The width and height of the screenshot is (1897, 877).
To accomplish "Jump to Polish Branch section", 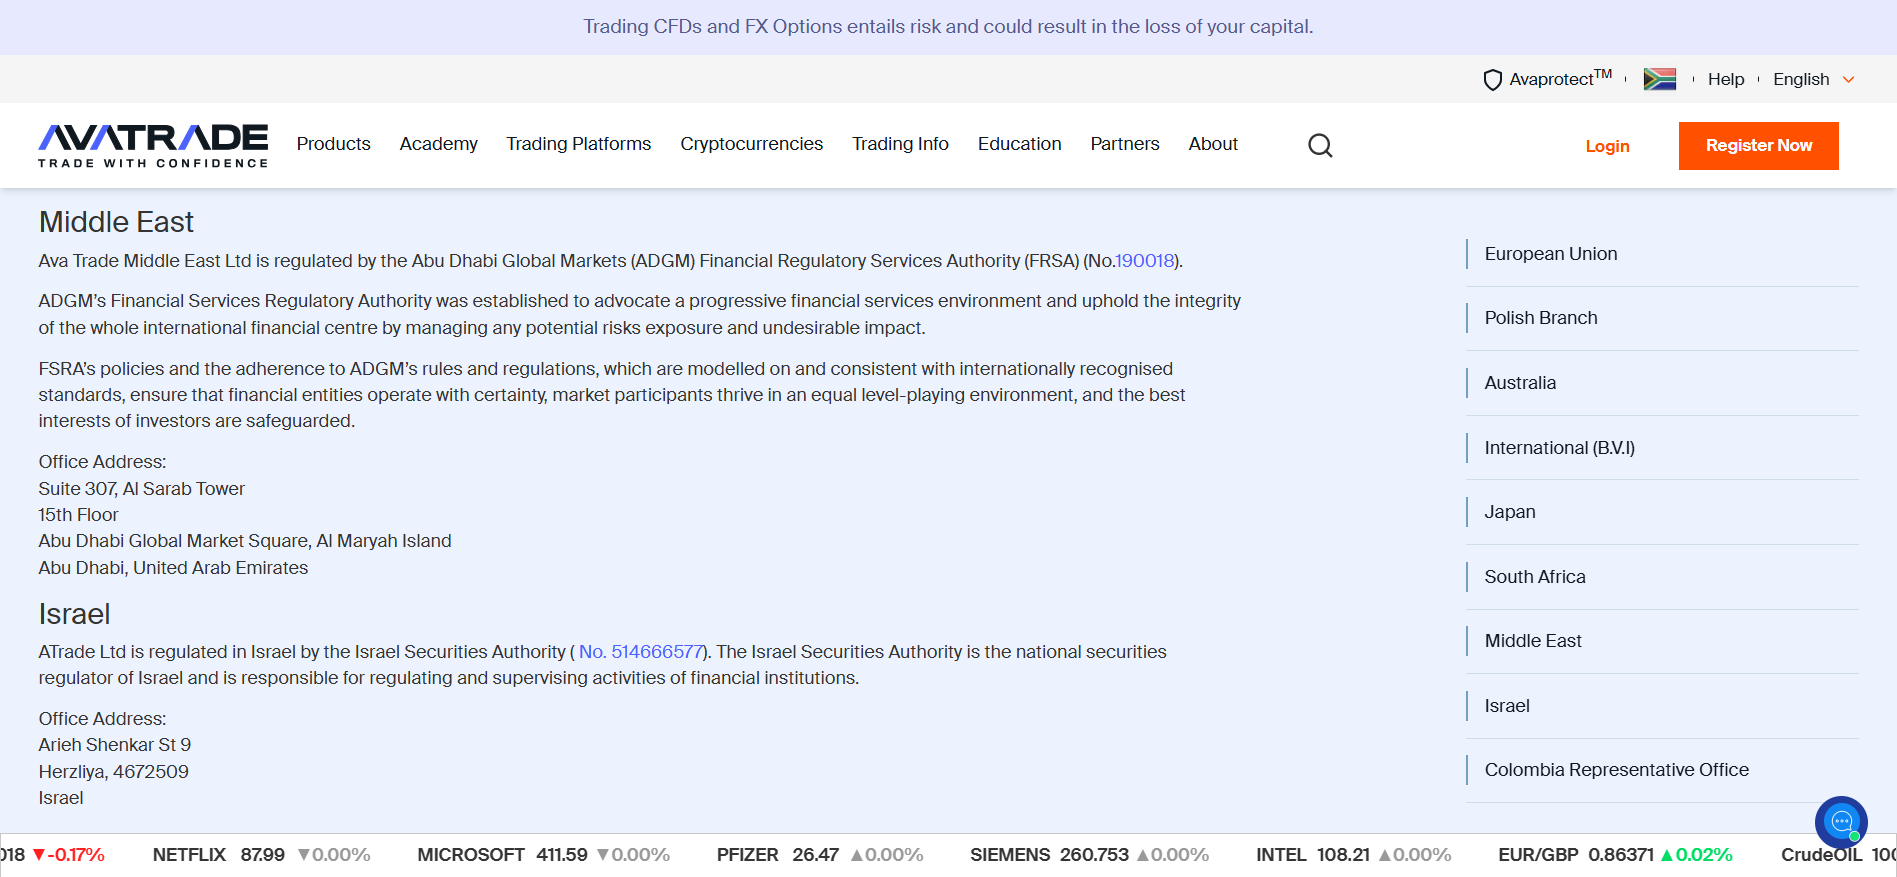I will (x=1541, y=318).
